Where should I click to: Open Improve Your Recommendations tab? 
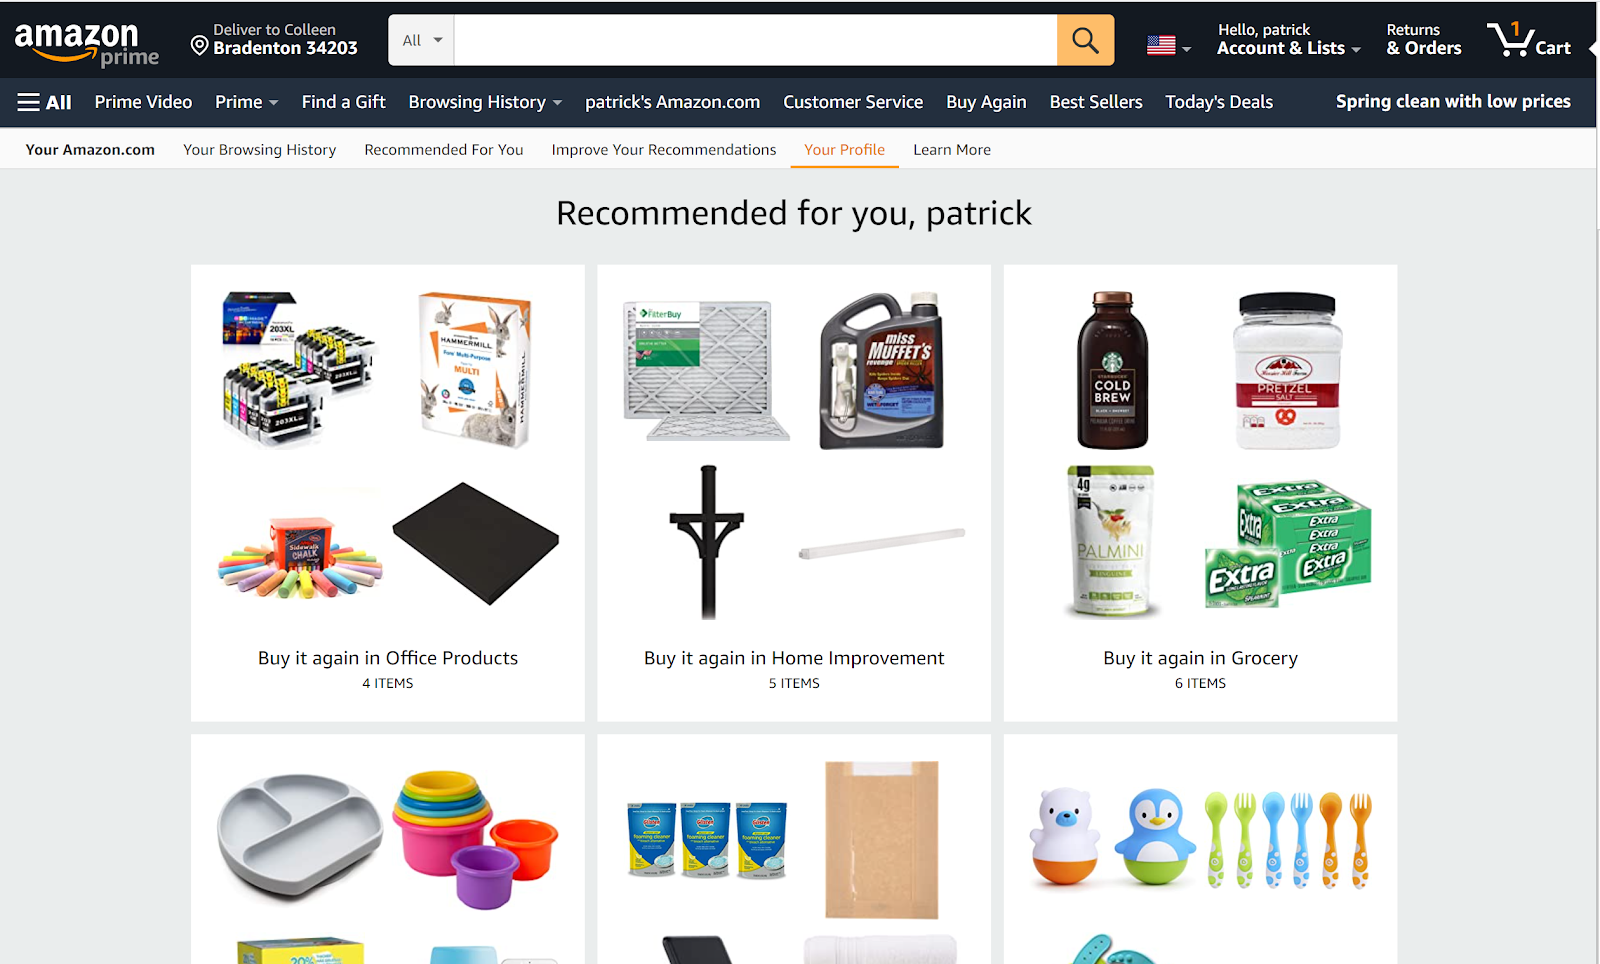click(663, 150)
